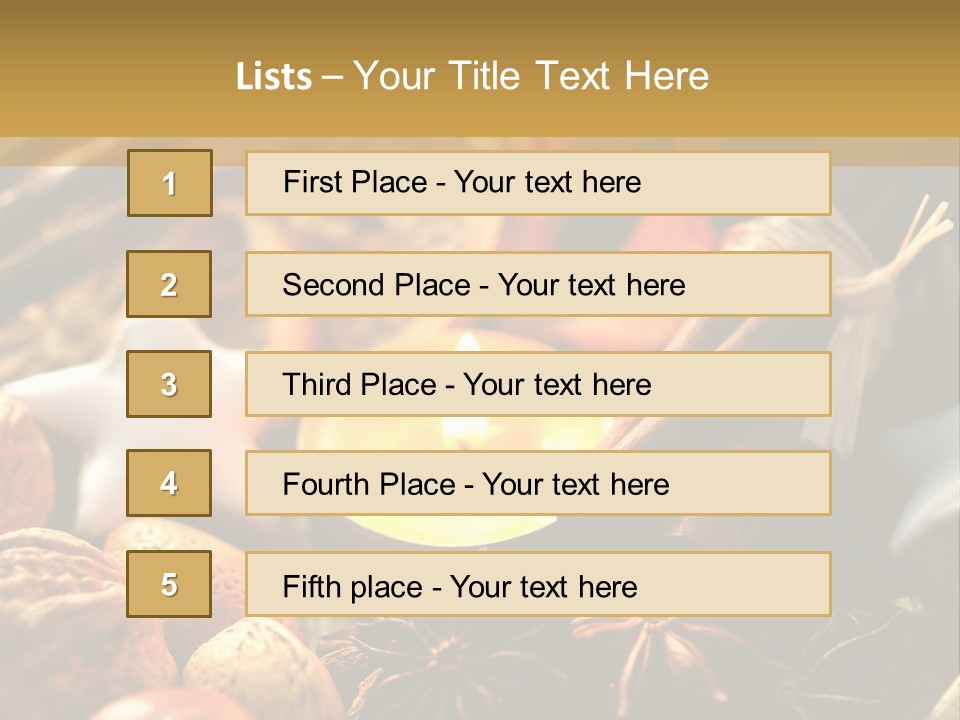Select the 'Fifth place' text placeholder
This screenshot has height=720, width=960.
coord(538,584)
